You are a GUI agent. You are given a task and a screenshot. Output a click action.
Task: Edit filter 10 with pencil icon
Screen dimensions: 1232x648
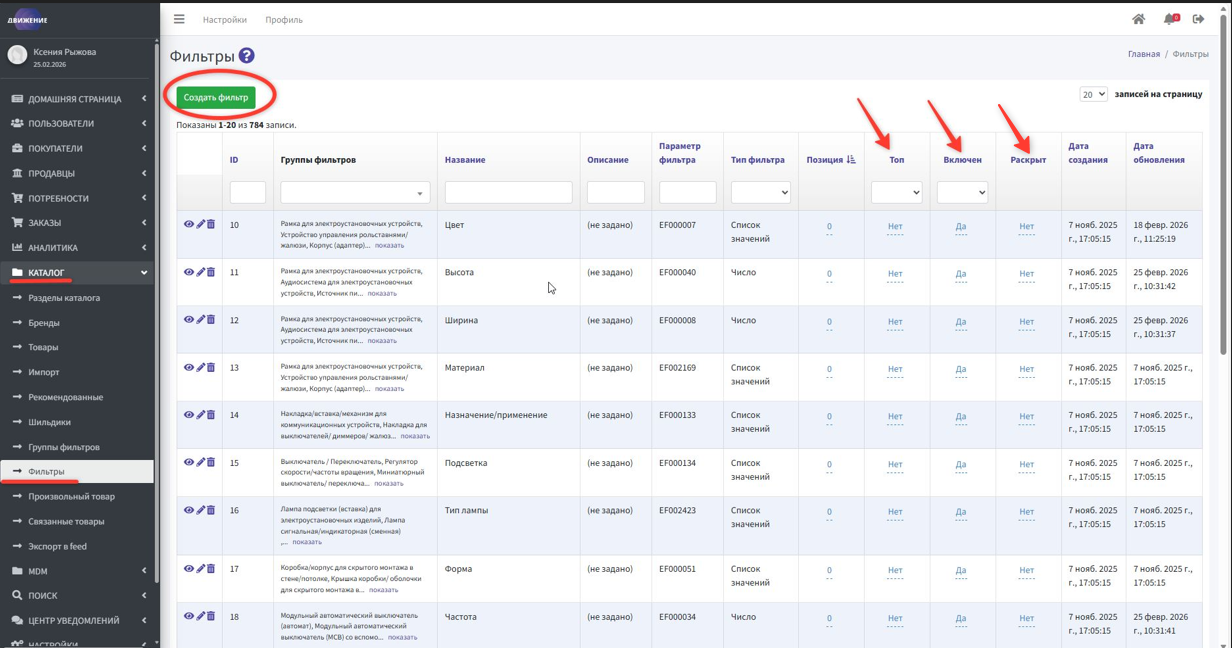click(200, 224)
